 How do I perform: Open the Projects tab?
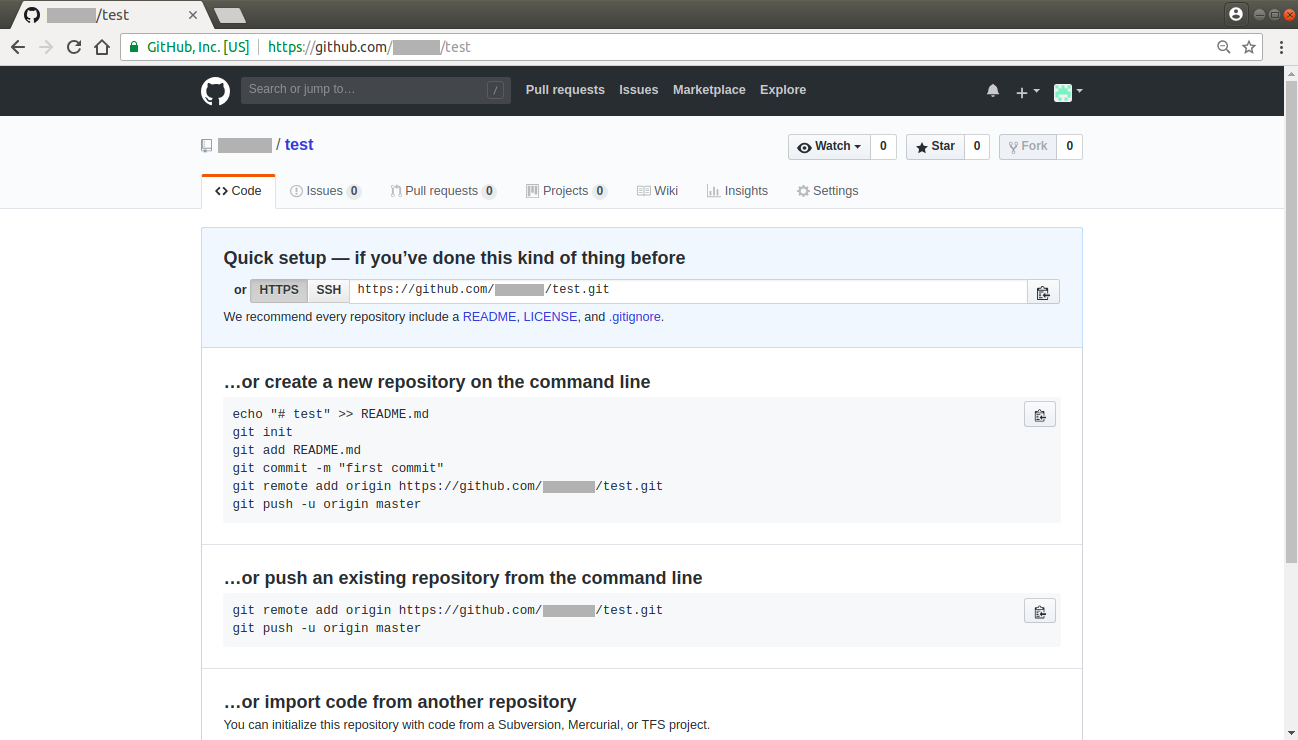566,191
